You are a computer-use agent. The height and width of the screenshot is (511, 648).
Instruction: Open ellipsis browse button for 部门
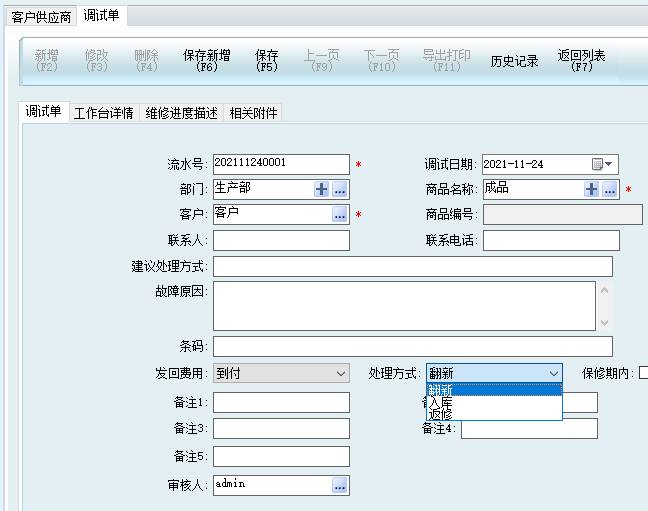(x=340, y=189)
